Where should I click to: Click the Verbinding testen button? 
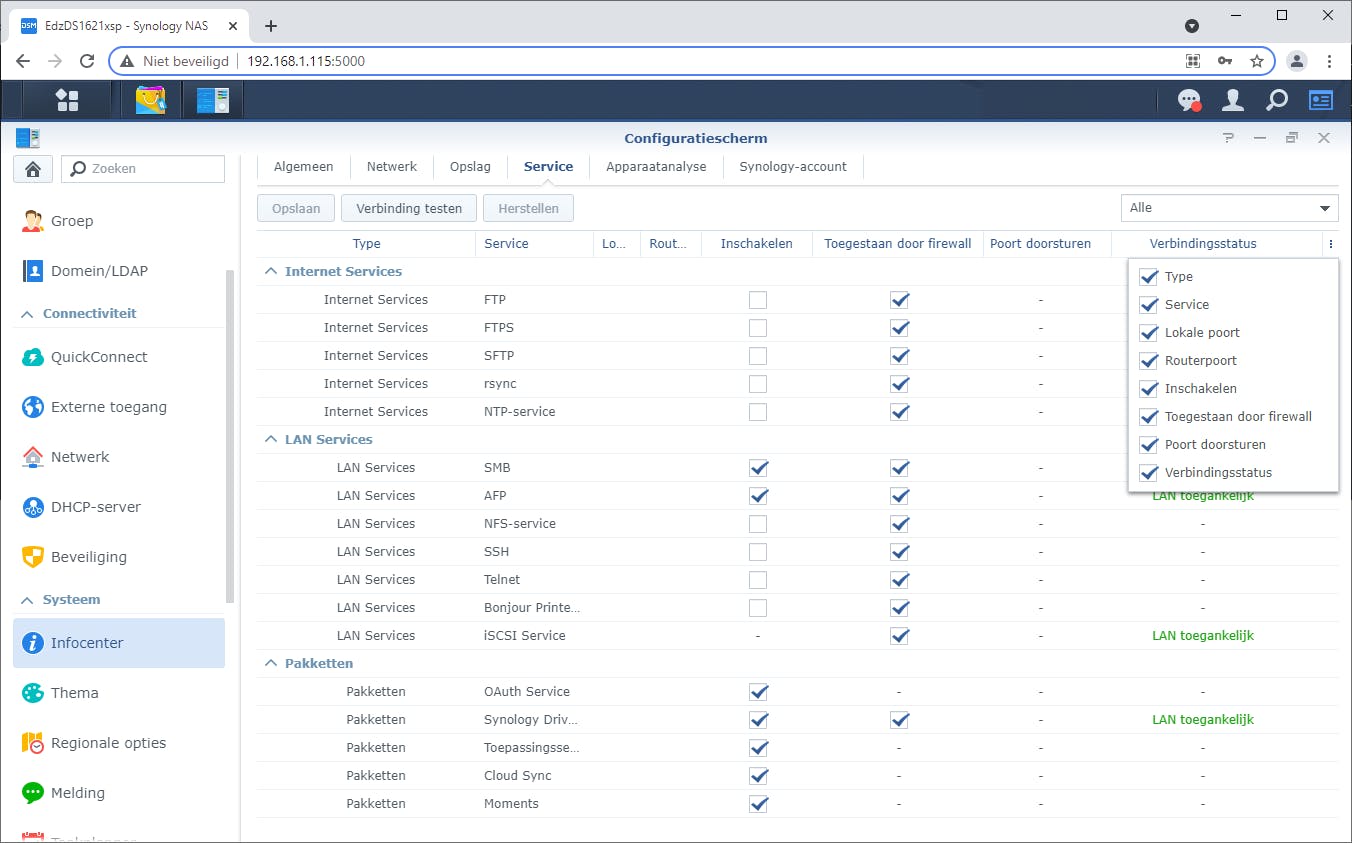tap(409, 208)
